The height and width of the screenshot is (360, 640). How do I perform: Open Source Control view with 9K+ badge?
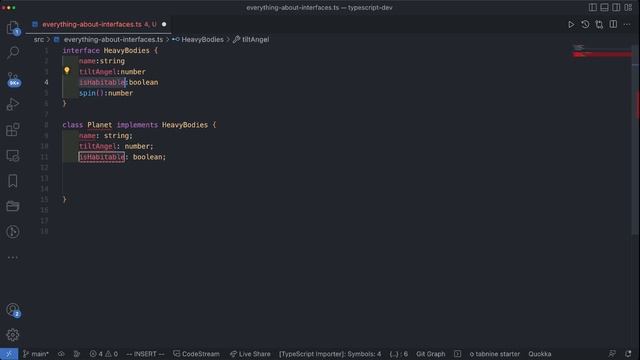click(13, 79)
